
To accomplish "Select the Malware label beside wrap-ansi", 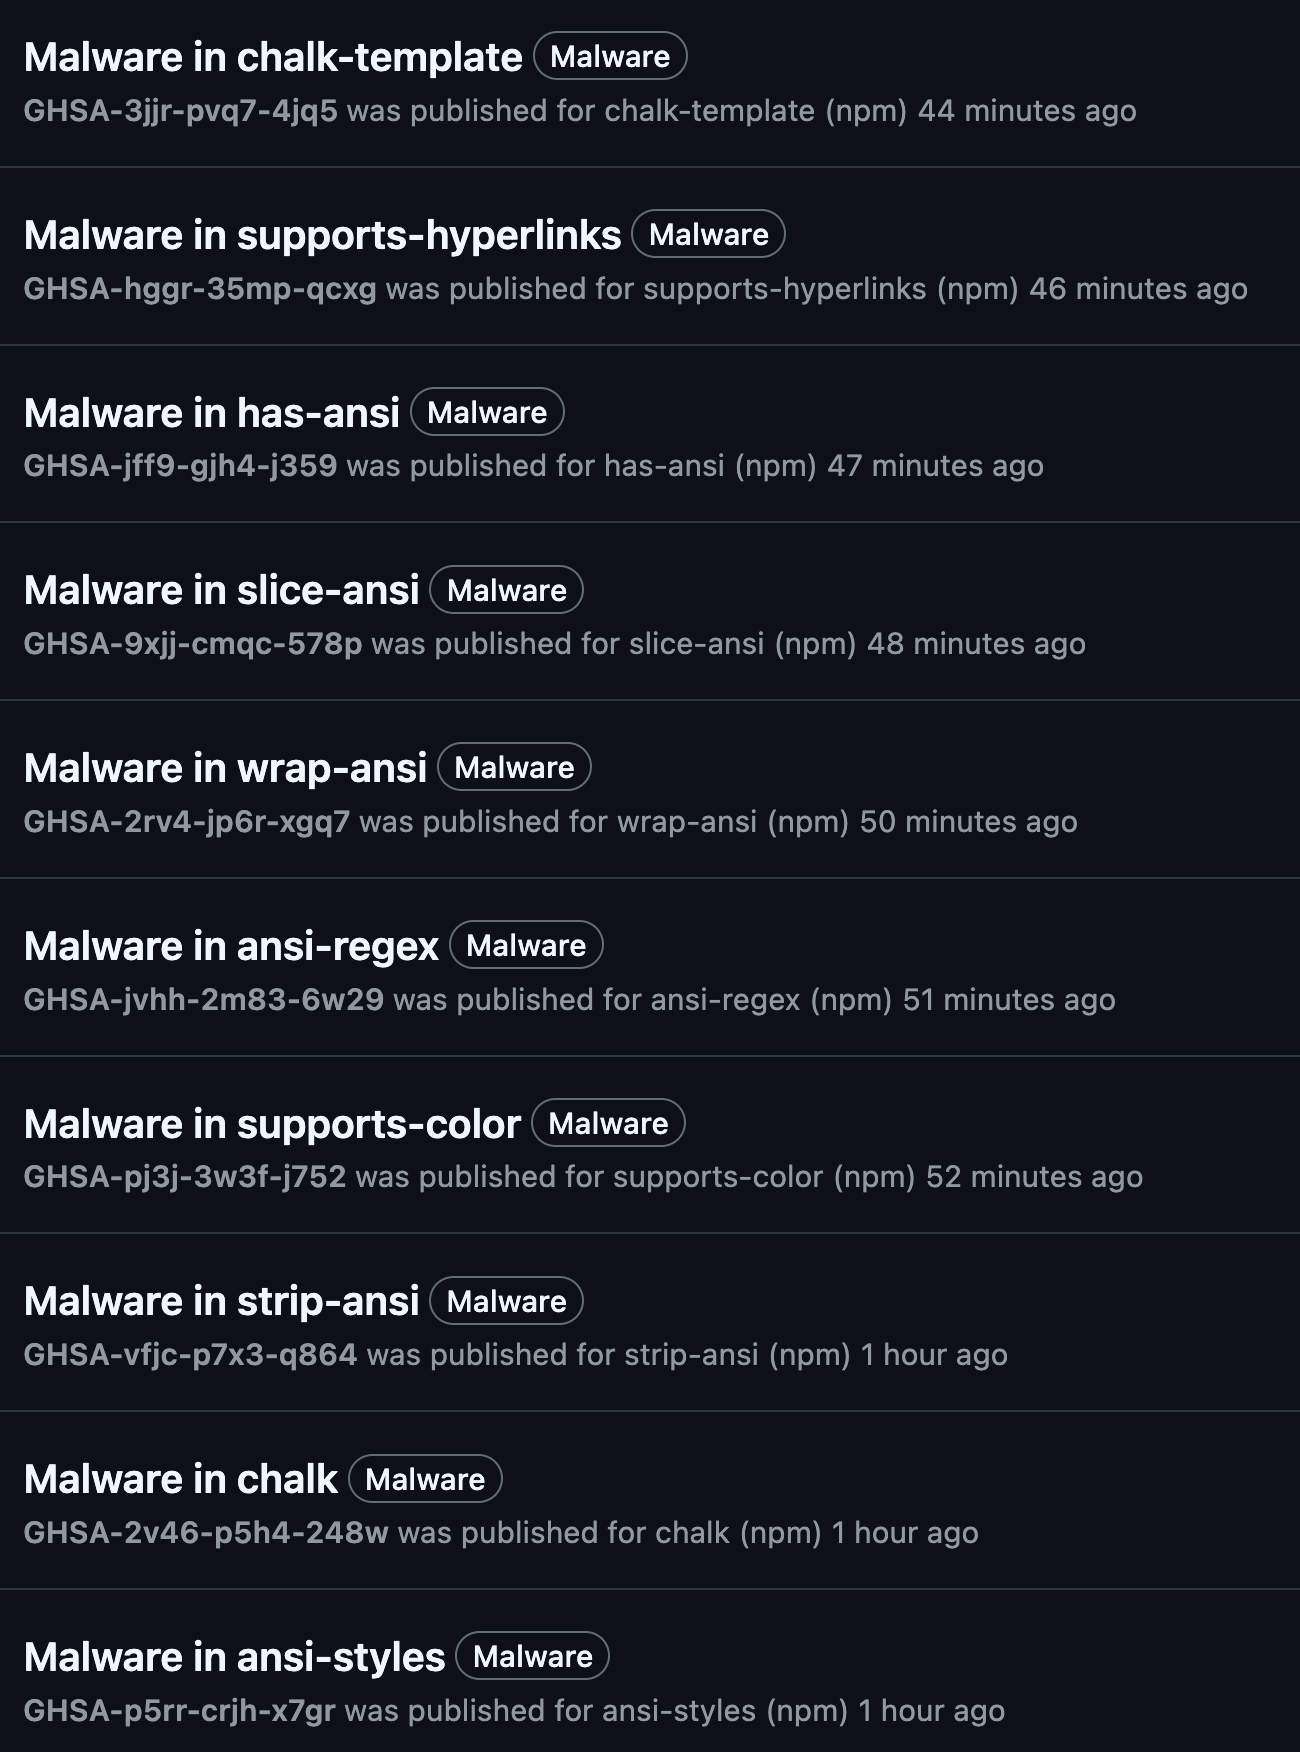I will 514,767.
